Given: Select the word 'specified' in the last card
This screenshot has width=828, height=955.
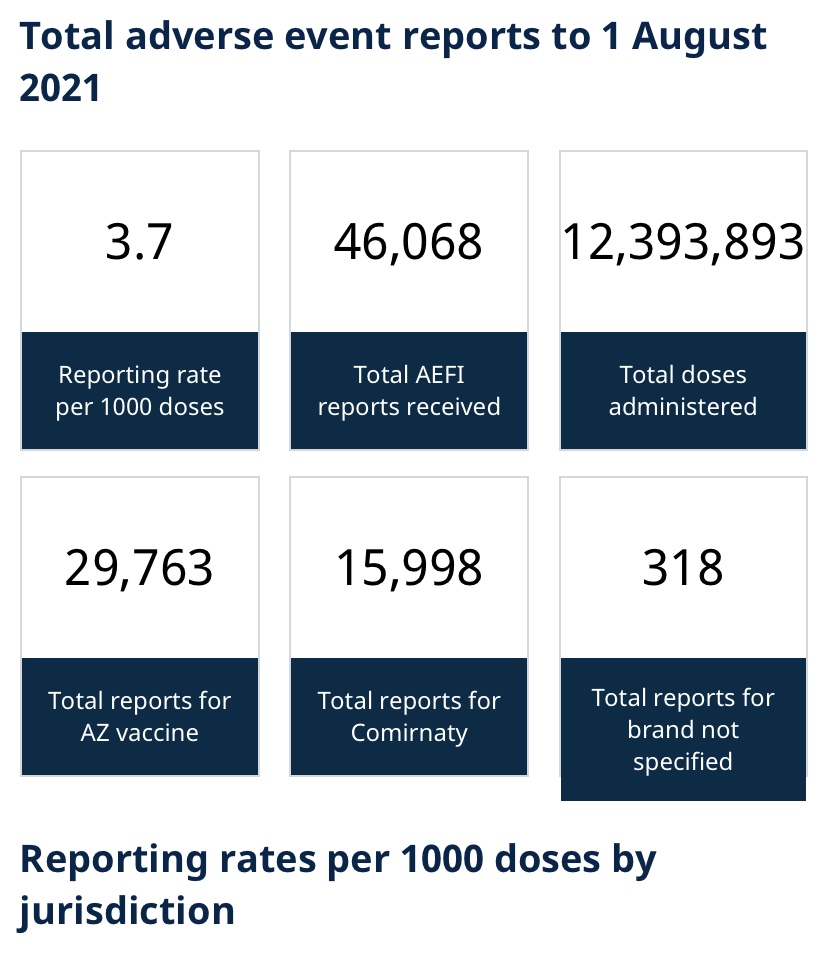Looking at the screenshot, I should pyautogui.click(x=683, y=762).
